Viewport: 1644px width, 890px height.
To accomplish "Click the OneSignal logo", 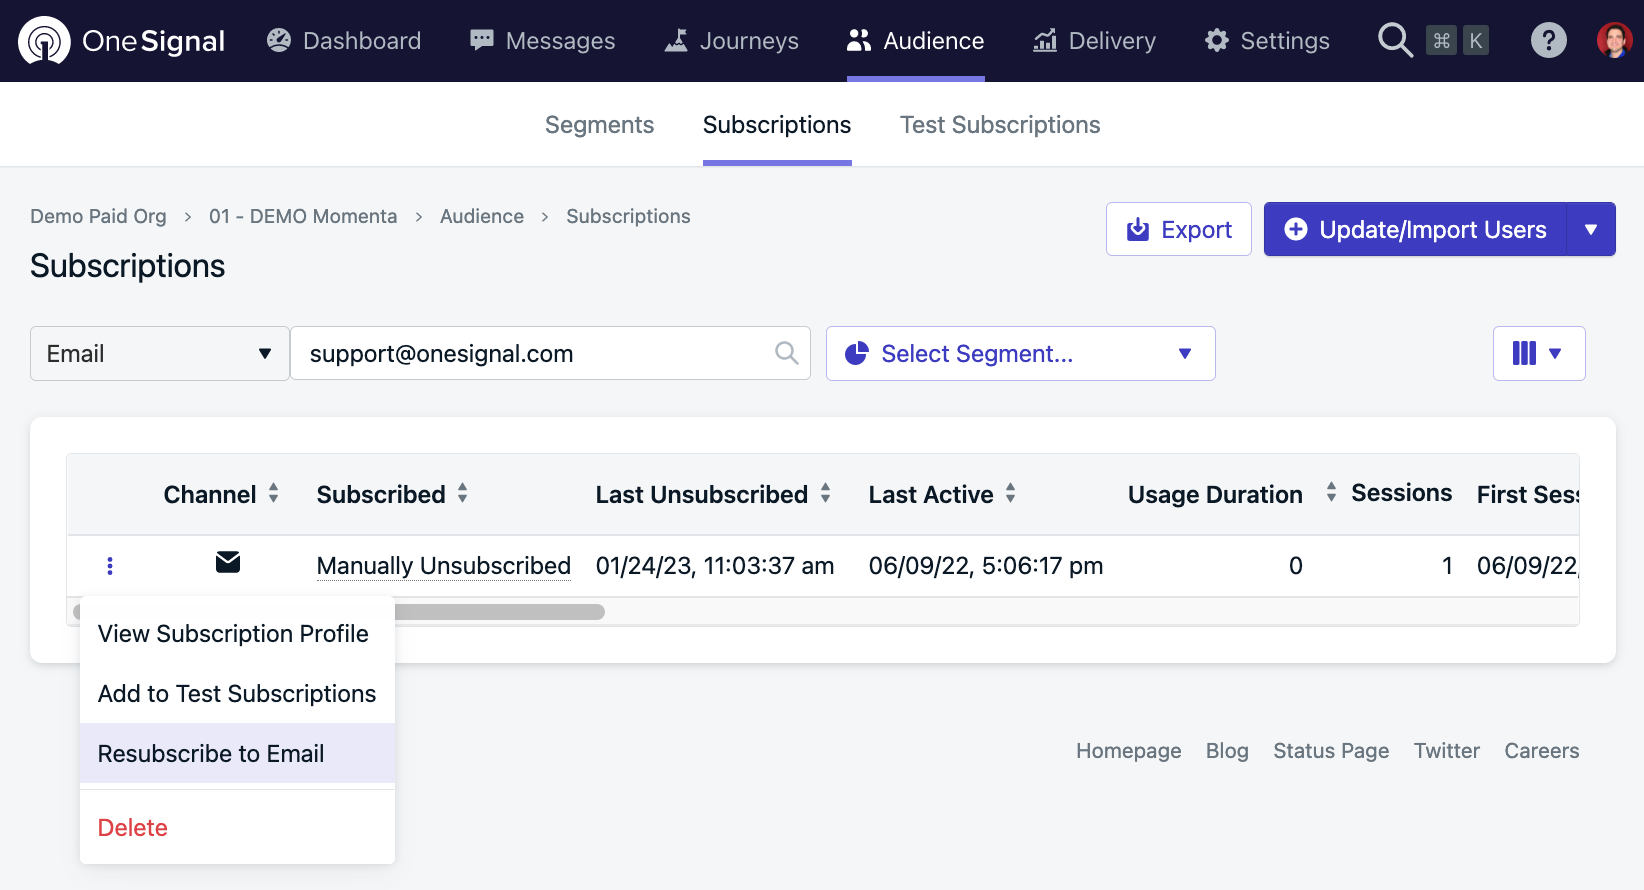I will 121,41.
